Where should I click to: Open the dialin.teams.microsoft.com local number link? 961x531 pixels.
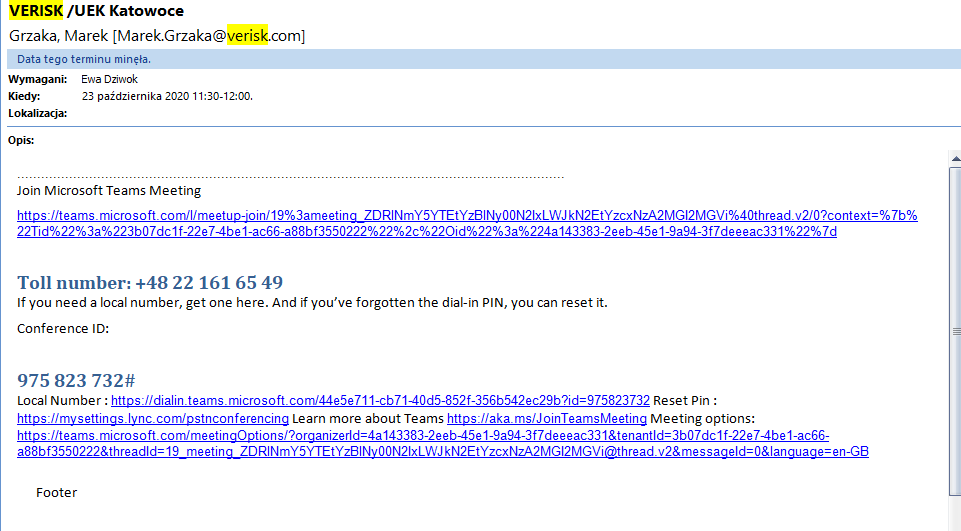click(380, 400)
